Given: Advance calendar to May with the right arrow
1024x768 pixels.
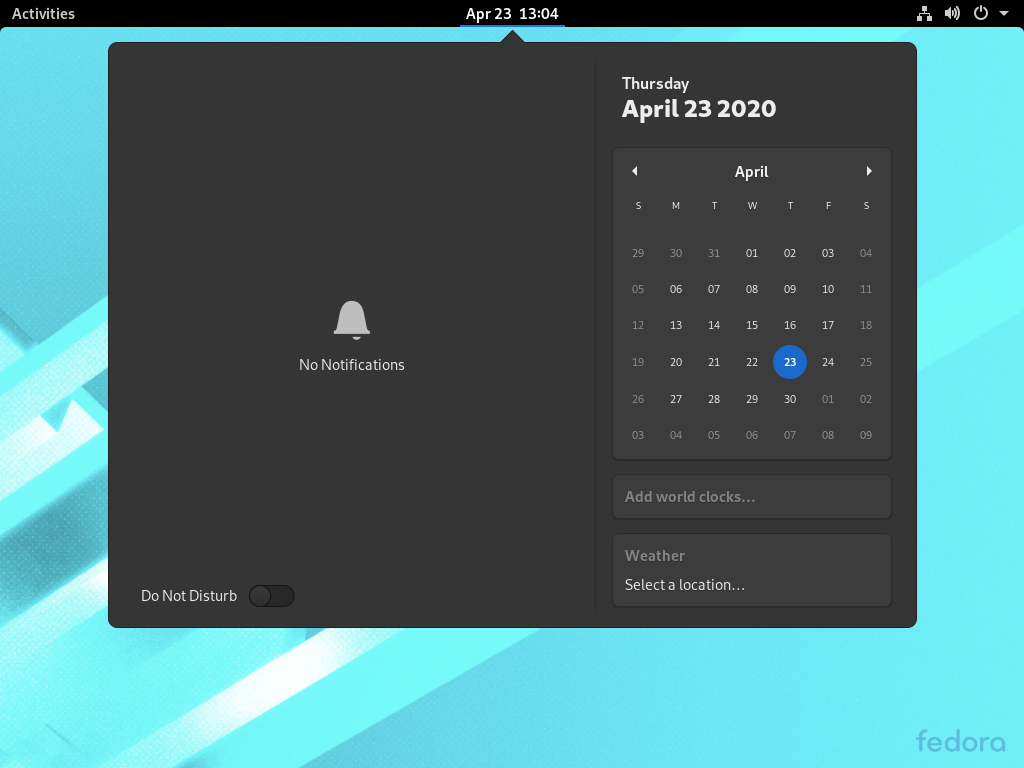Looking at the screenshot, I should click(868, 171).
